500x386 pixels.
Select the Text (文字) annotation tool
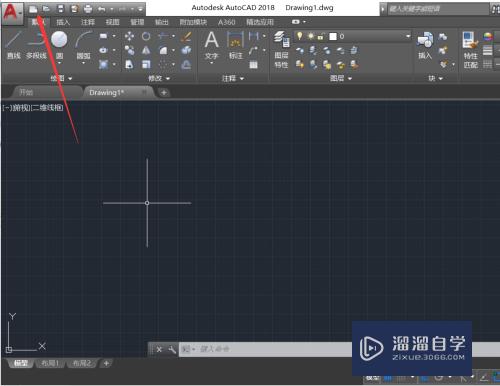[211, 45]
